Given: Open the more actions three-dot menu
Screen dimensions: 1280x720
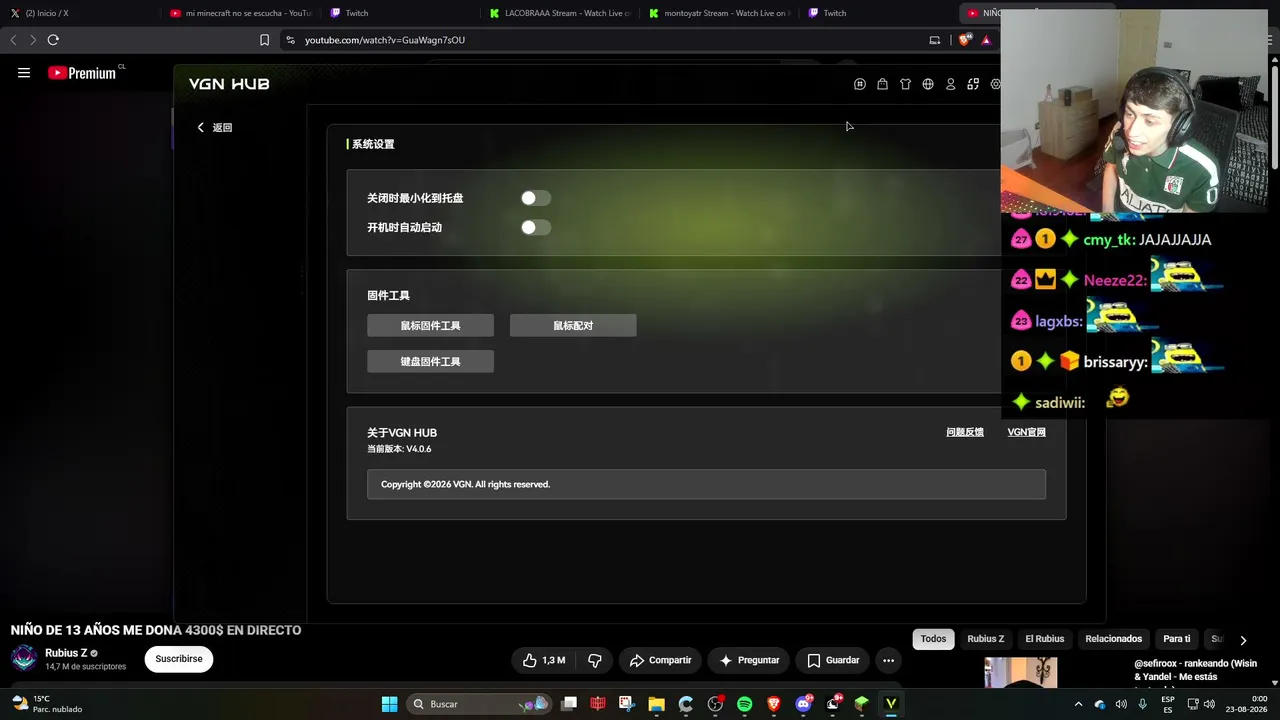Looking at the screenshot, I should (x=888, y=660).
